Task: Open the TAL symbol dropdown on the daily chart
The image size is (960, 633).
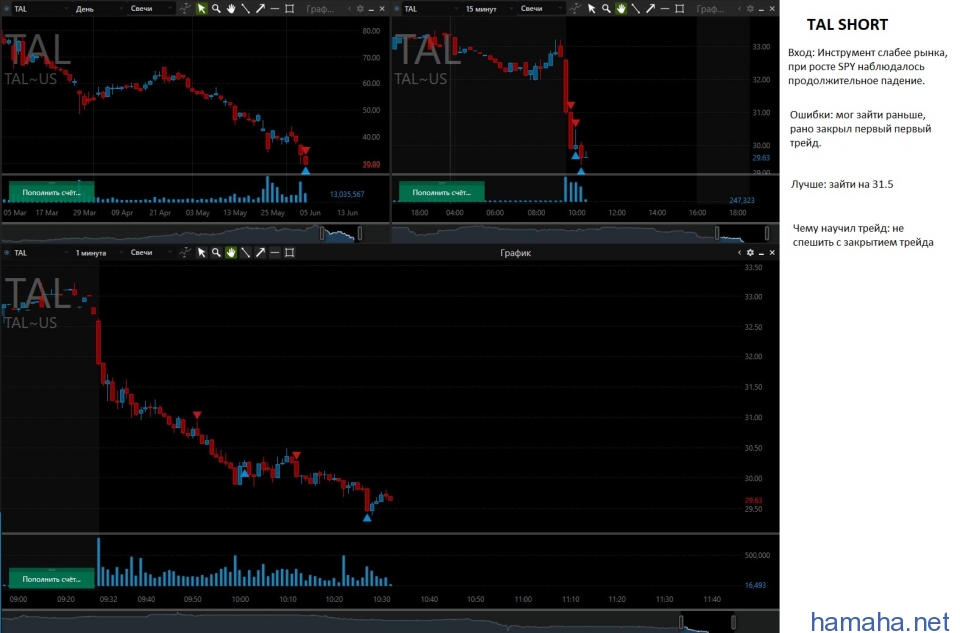Action: pos(40,9)
